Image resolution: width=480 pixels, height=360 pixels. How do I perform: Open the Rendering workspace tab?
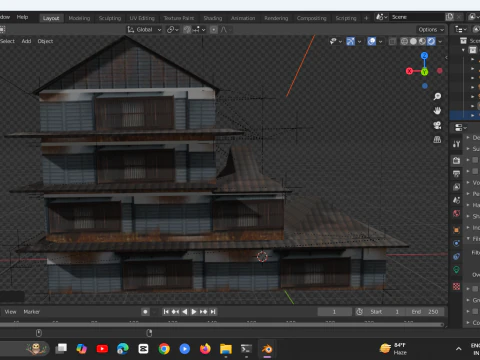(276, 18)
